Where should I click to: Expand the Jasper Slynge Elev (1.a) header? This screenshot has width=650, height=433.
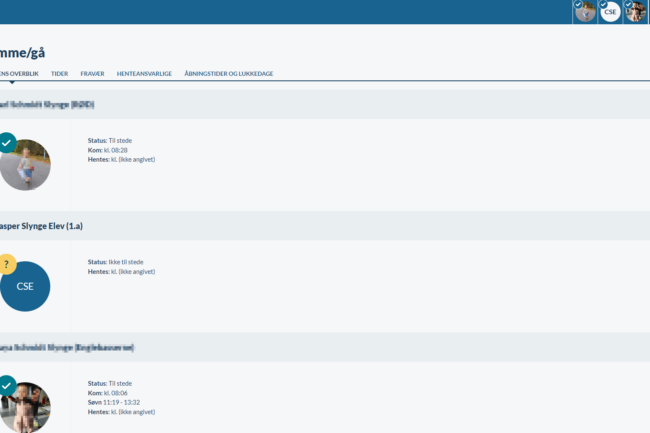point(40,226)
